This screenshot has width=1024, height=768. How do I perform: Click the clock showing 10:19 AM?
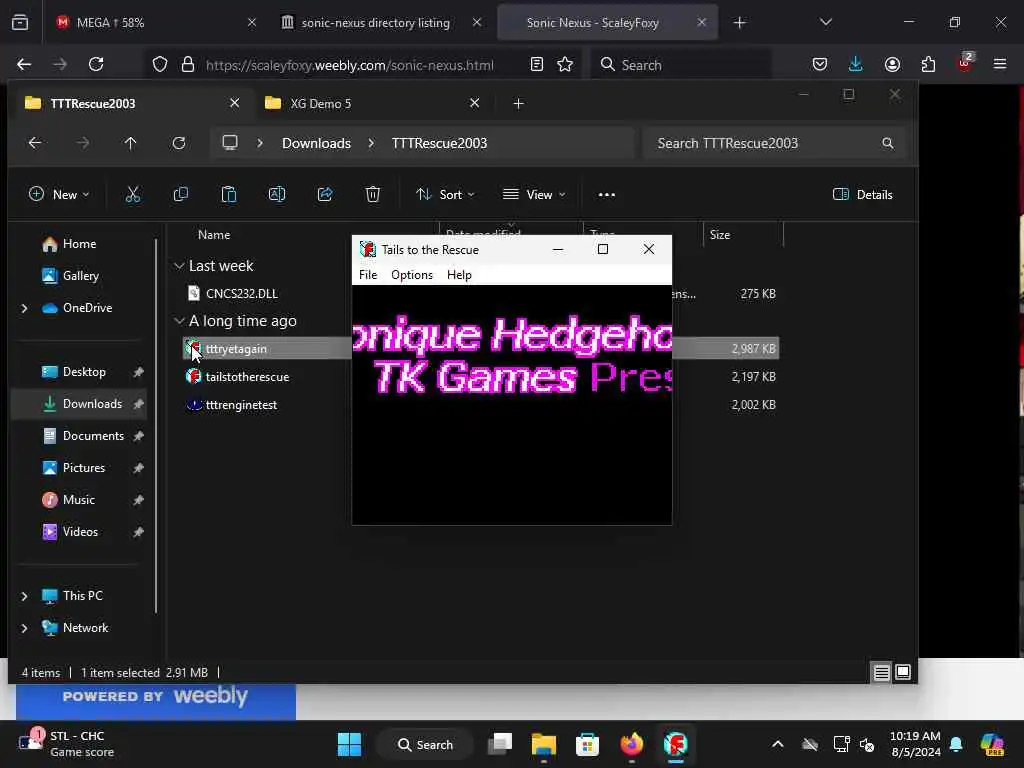pyautogui.click(x=916, y=736)
